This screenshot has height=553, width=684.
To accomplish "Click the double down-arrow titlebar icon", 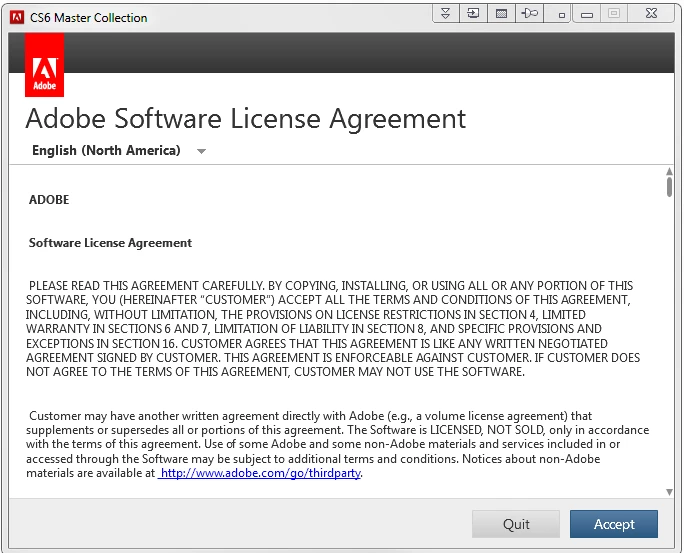I will (445, 13).
